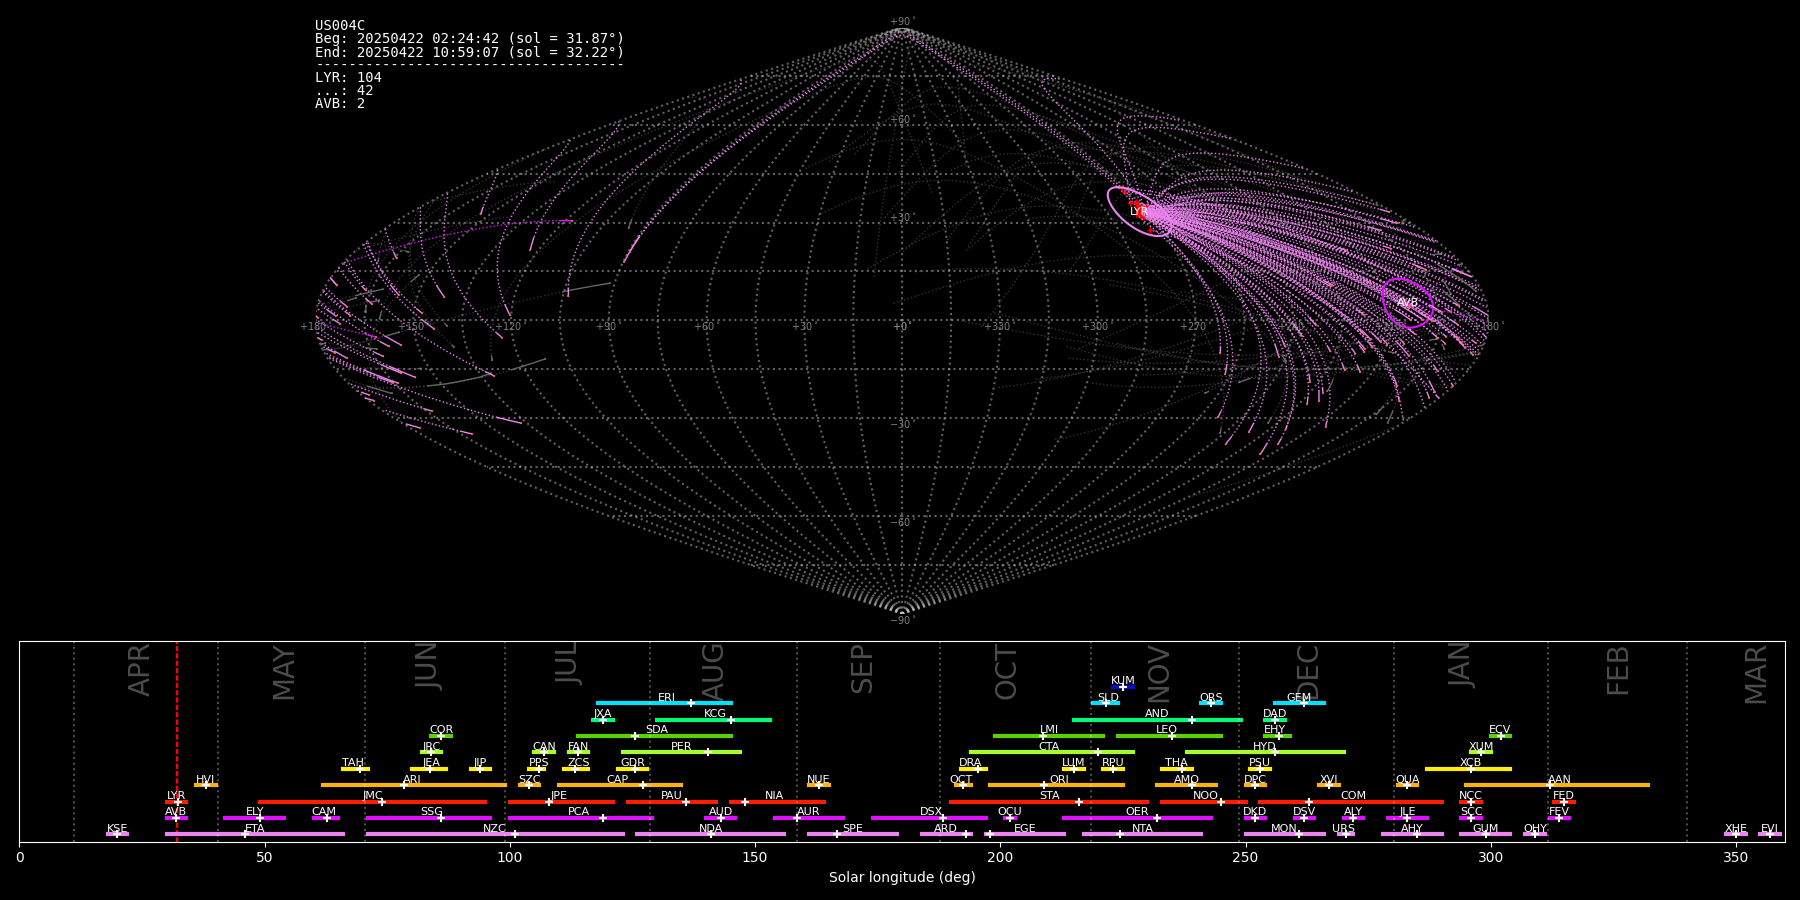This screenshot has width=1800, height=900.
Task: Click the STA shower bar label
Action: click(1049, 796)
